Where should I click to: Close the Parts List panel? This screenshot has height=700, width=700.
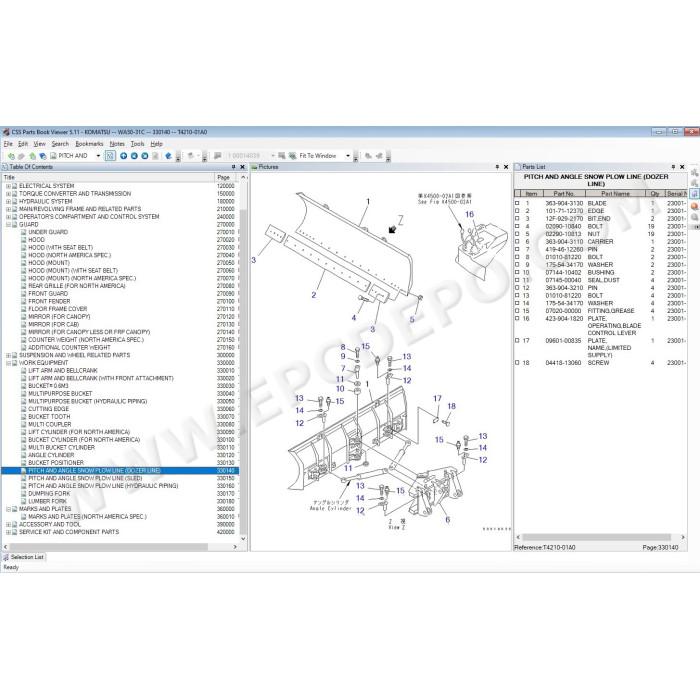point(682,167)
